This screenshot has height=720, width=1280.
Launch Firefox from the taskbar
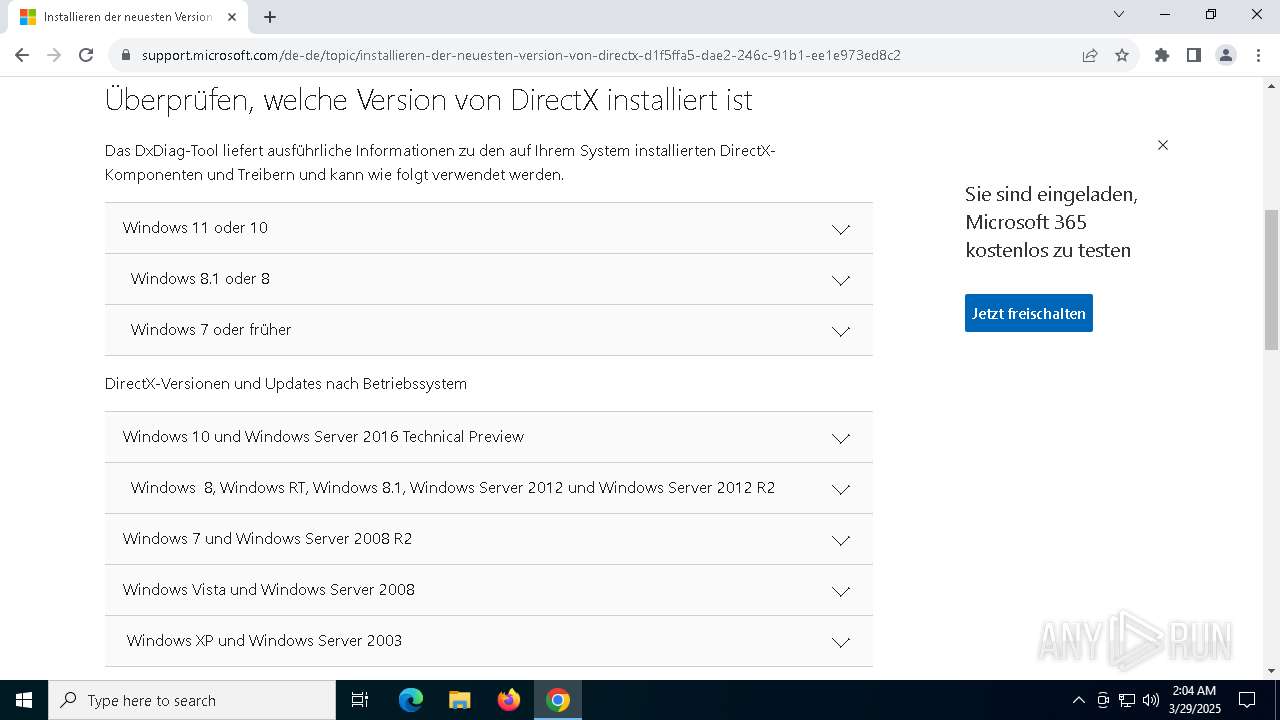coord(509,700)
